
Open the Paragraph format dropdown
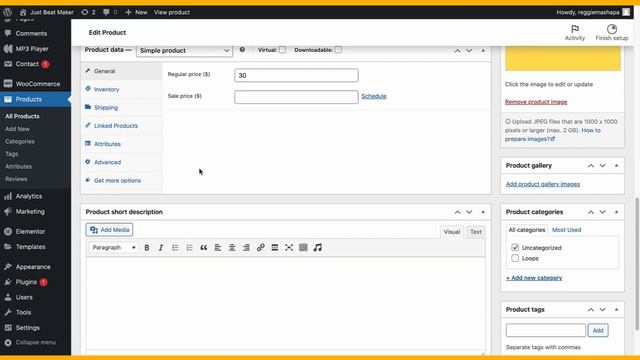coord(113,247)
